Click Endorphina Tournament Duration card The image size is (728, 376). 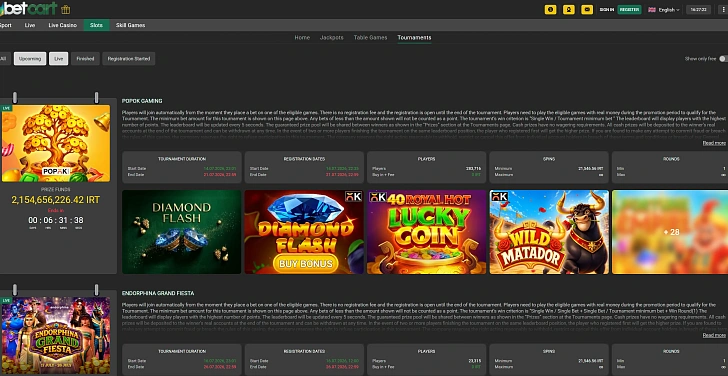point(182,360)
